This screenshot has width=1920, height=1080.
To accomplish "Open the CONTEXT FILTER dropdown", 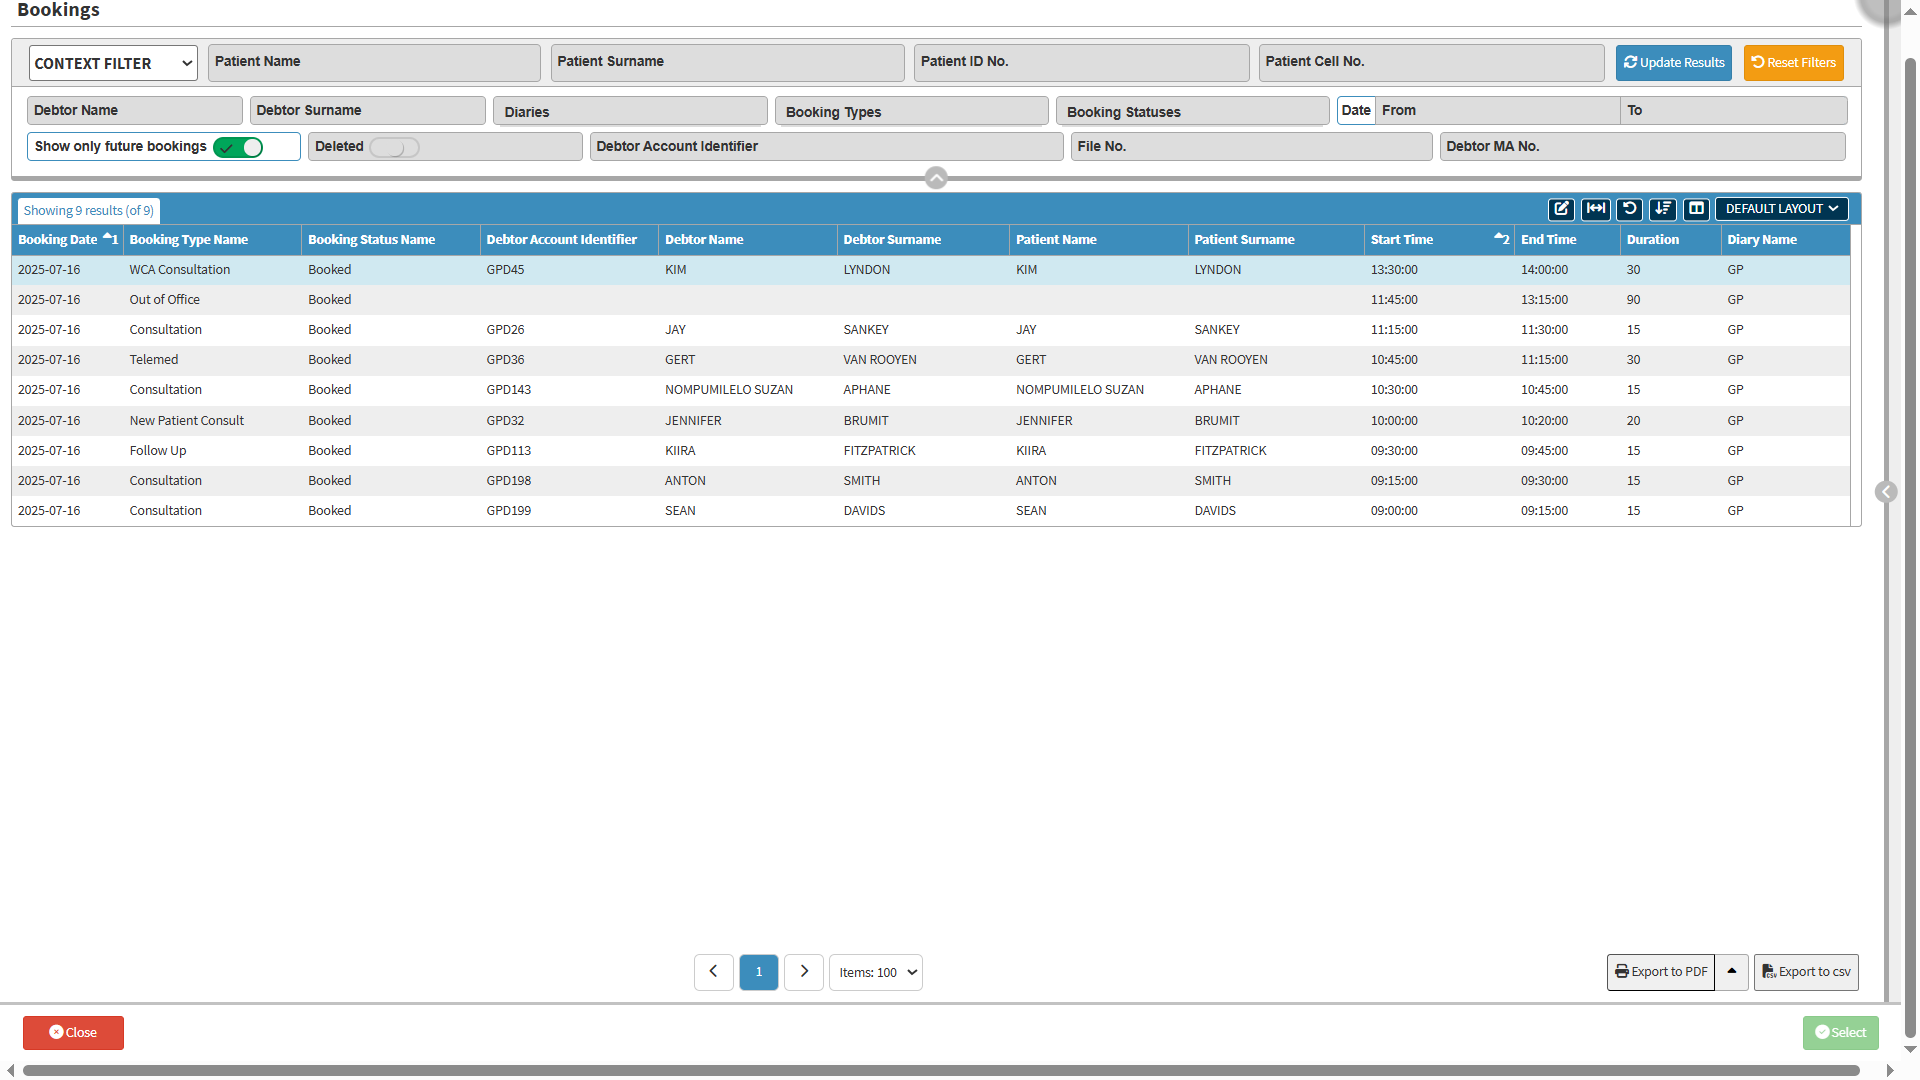I will [113, 63].
